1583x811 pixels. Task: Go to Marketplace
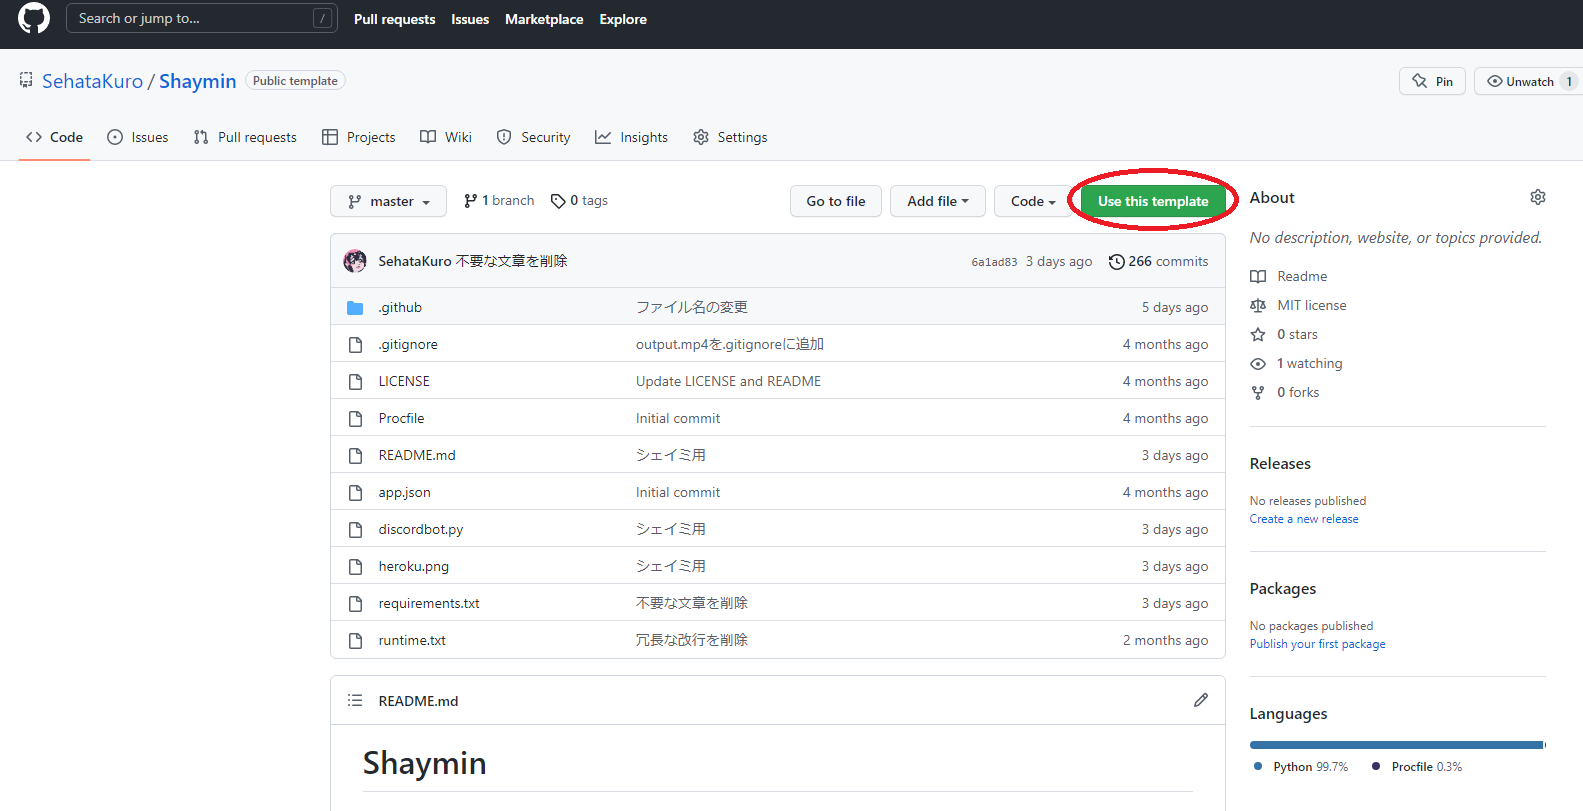coord(544,19)
